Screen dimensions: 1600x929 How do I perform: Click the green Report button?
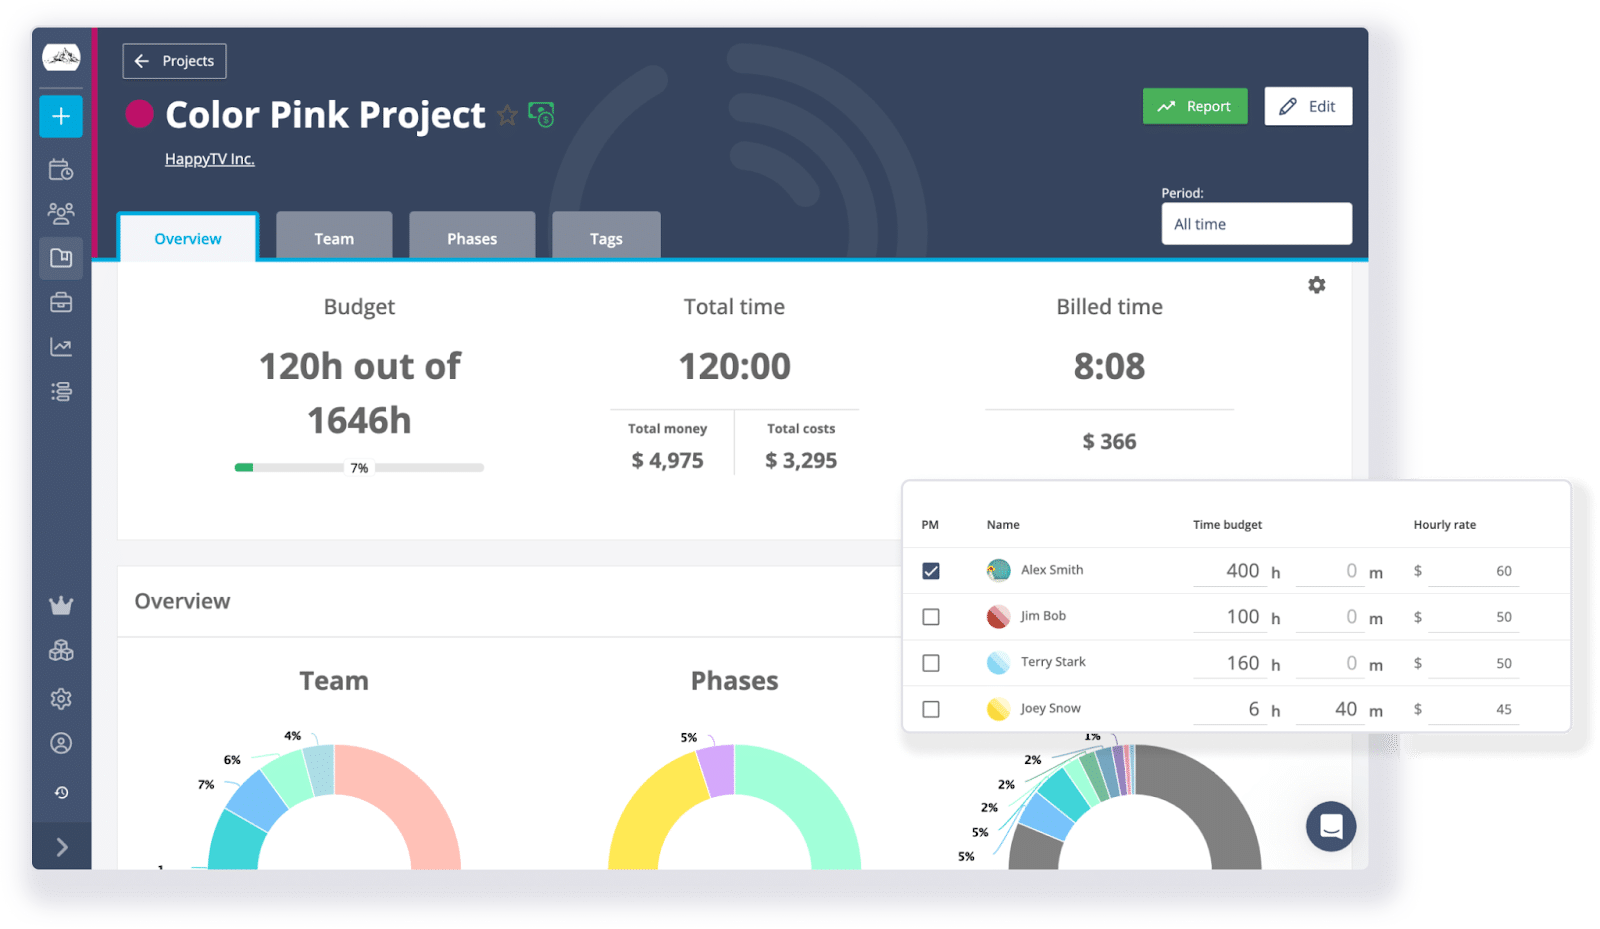pyautogui.click(x=1195, y=106)
